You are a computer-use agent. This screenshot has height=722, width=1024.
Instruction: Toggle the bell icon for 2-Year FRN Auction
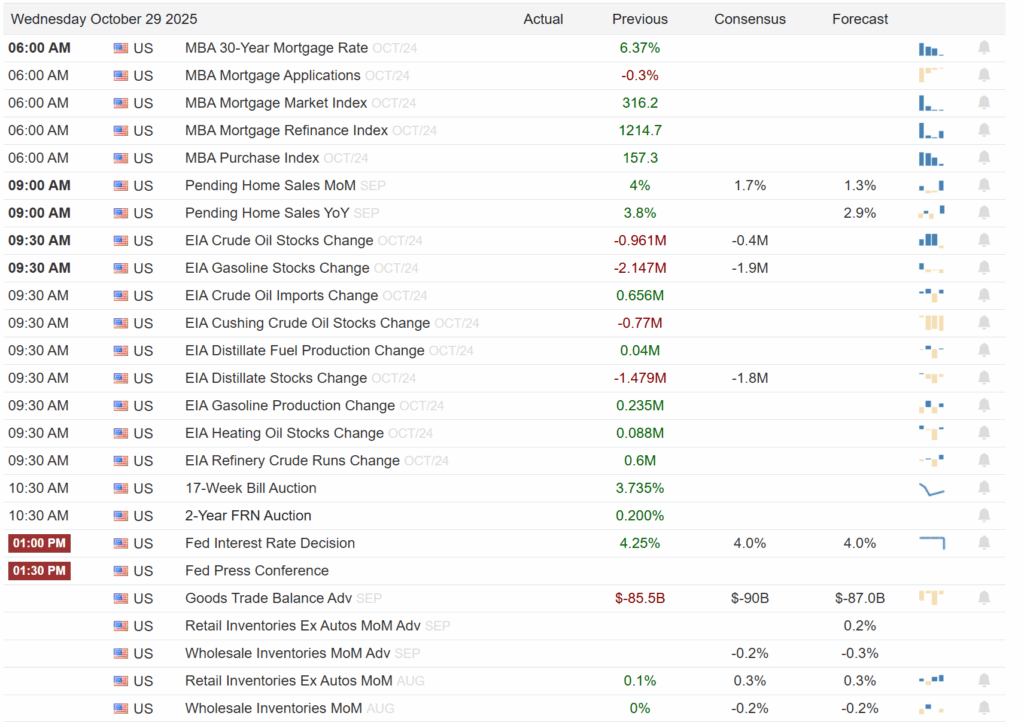(x=984, y=515)
